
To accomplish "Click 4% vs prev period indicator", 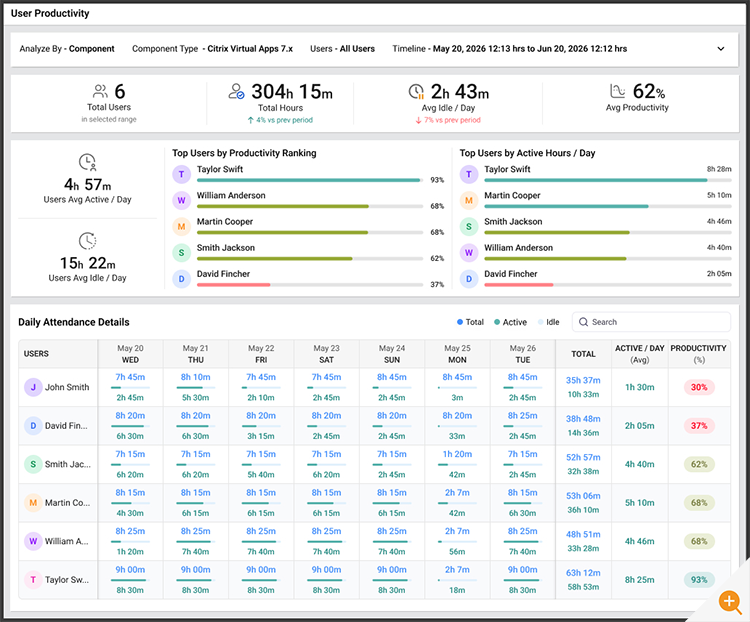I will pyautogui.click(x=280, y=120).
